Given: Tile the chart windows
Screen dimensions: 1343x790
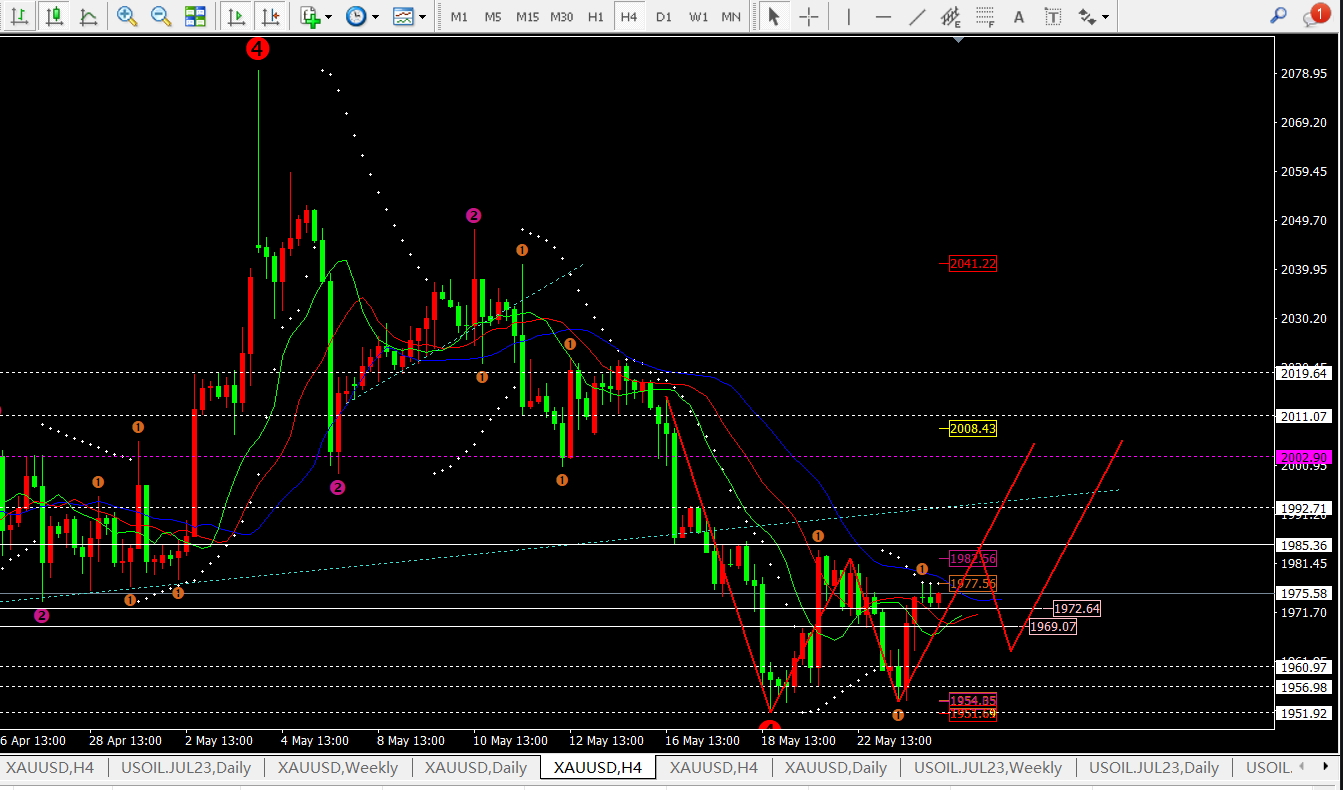Looking at the screenshot, I should tap(195, 16).
